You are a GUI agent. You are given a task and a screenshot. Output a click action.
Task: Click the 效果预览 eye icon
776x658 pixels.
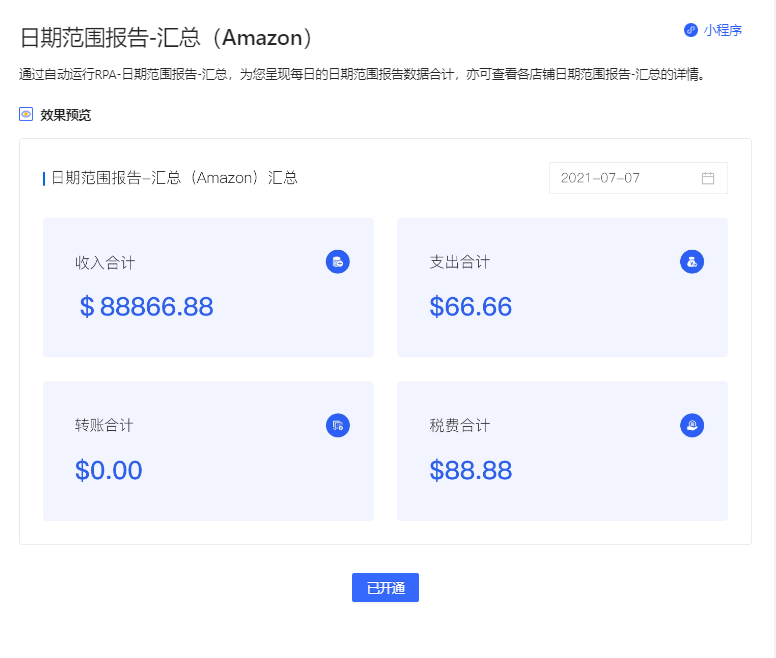[26, 114]
